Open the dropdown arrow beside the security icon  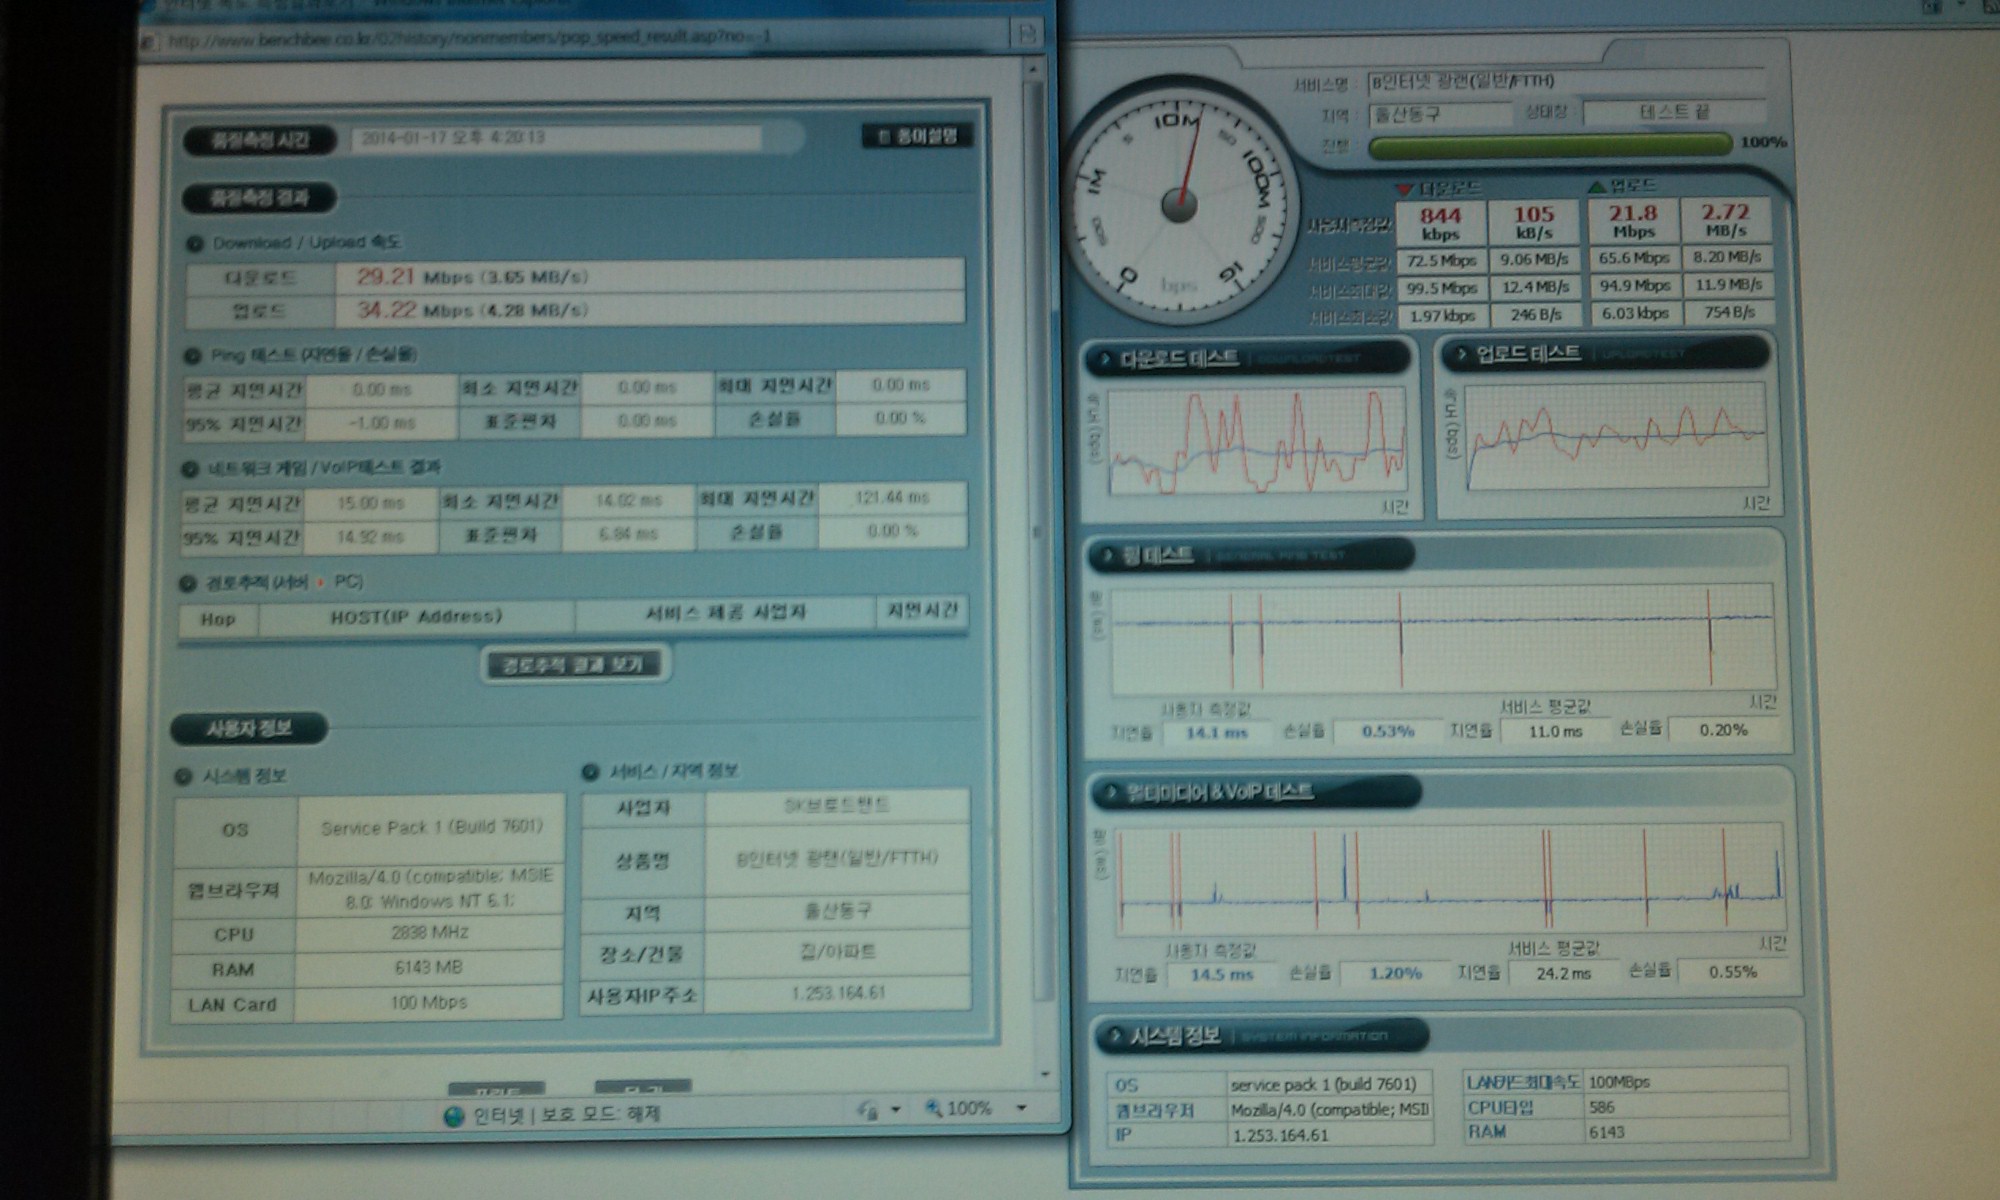point(896,1108)
